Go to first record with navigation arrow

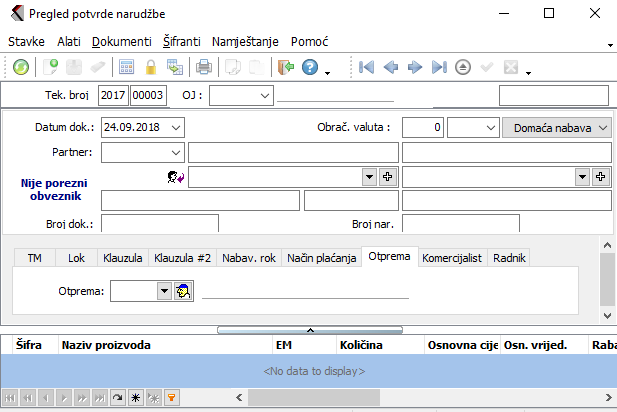coord(367,68)
